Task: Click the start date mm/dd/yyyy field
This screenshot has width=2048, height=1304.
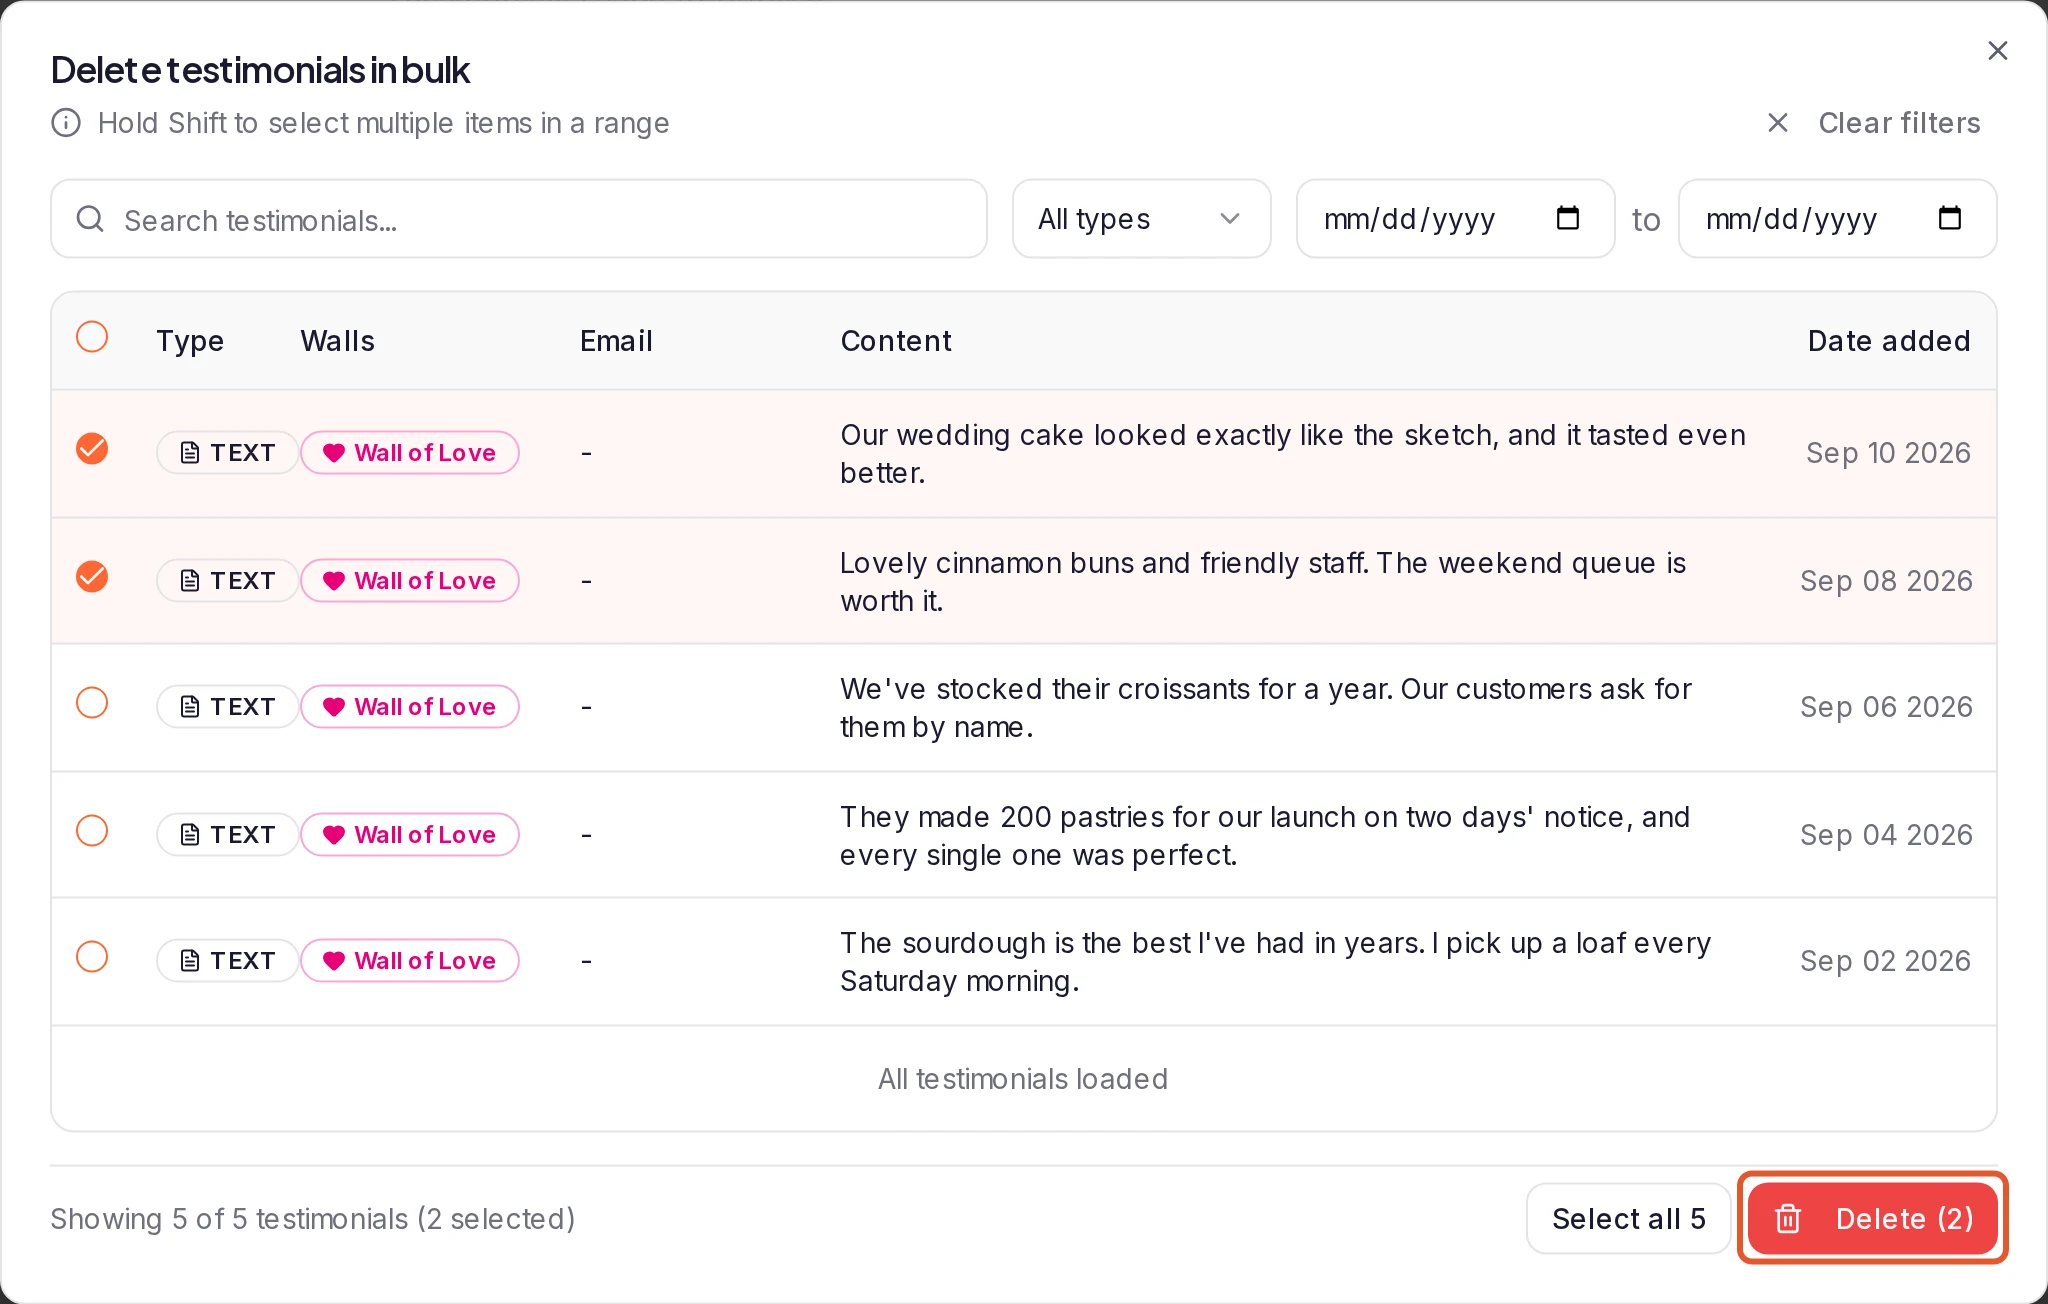Action: coord(1456,219)
